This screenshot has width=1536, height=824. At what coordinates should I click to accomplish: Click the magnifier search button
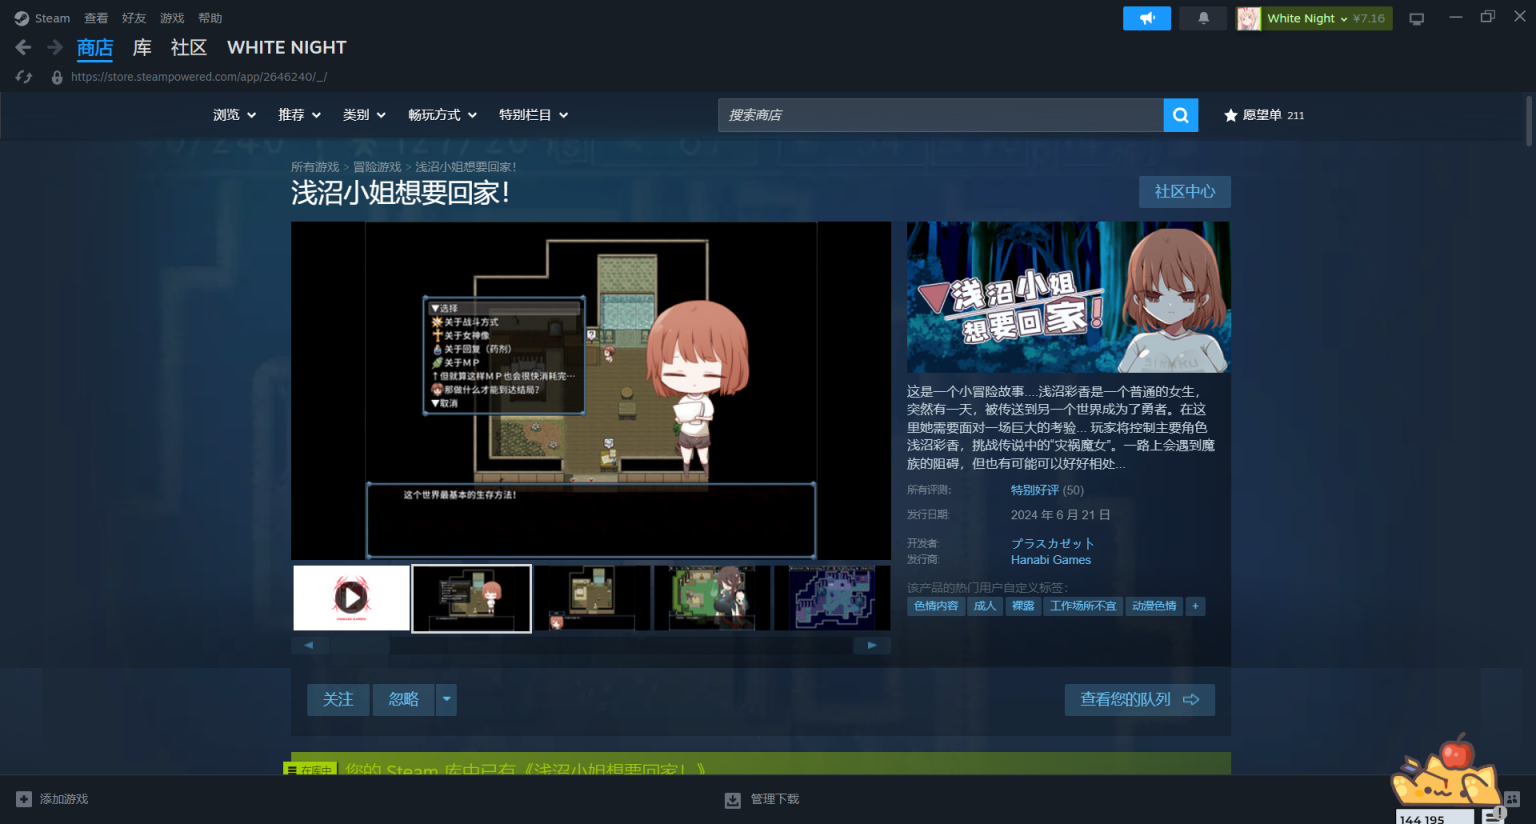pos(1180,115)
